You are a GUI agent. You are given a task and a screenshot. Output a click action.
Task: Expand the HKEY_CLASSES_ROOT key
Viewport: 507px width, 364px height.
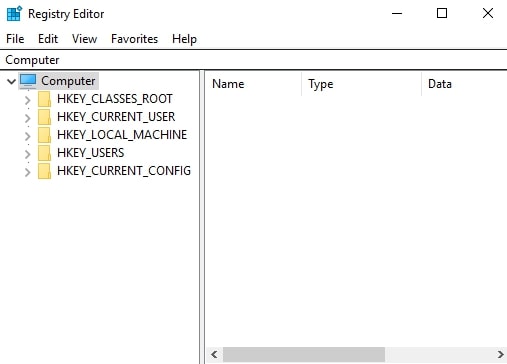coord(28,100)
